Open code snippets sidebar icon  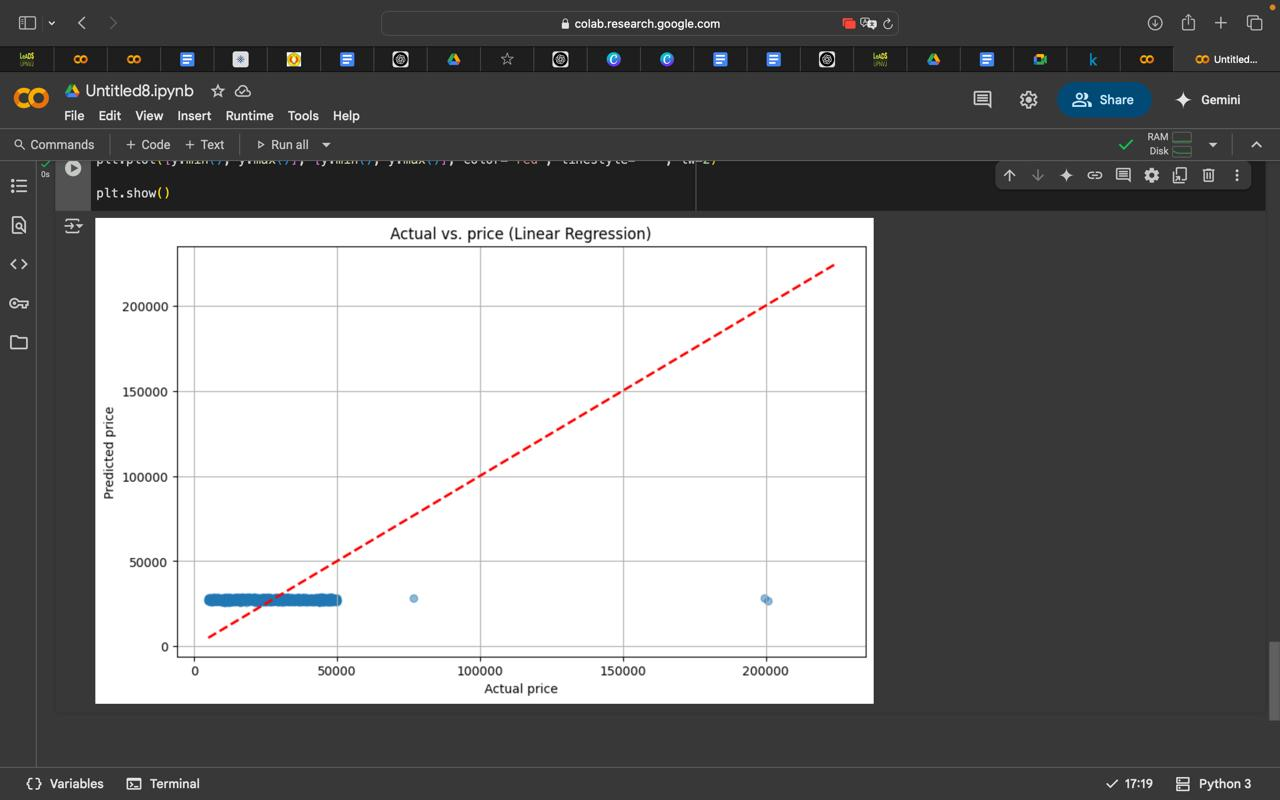point(18,264)
